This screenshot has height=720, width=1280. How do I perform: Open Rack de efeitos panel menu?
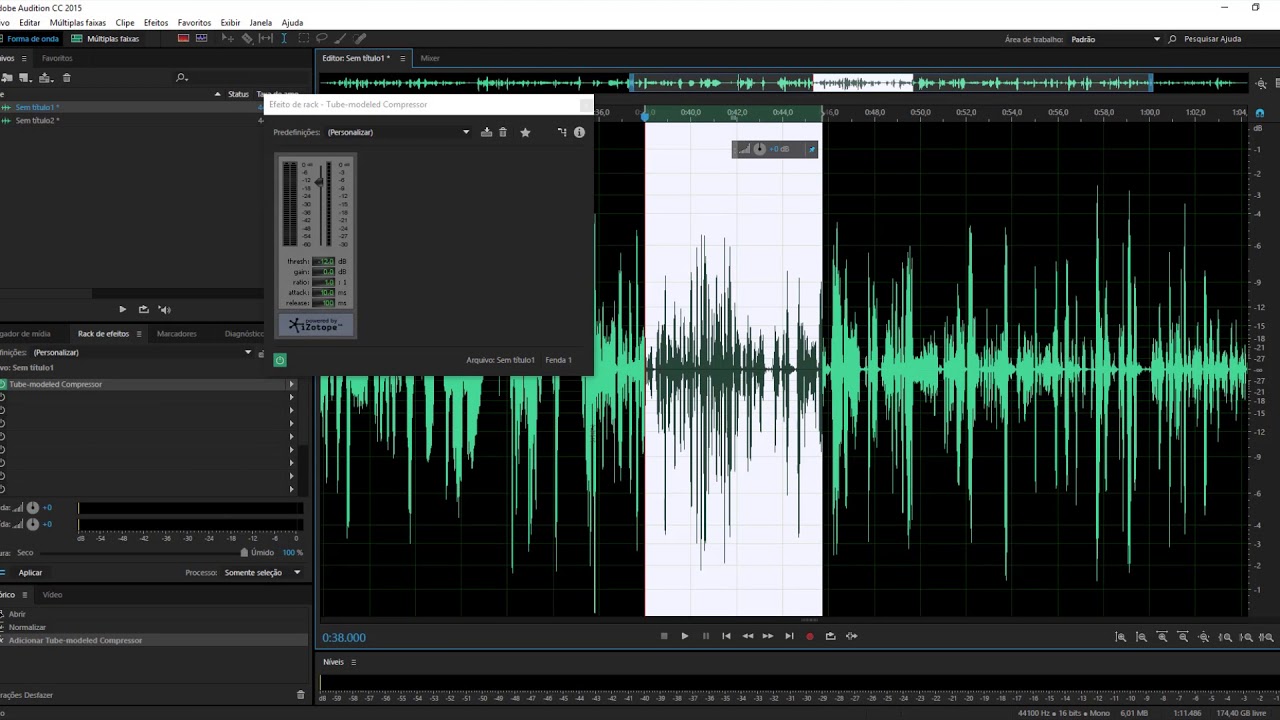pos(139,334)
